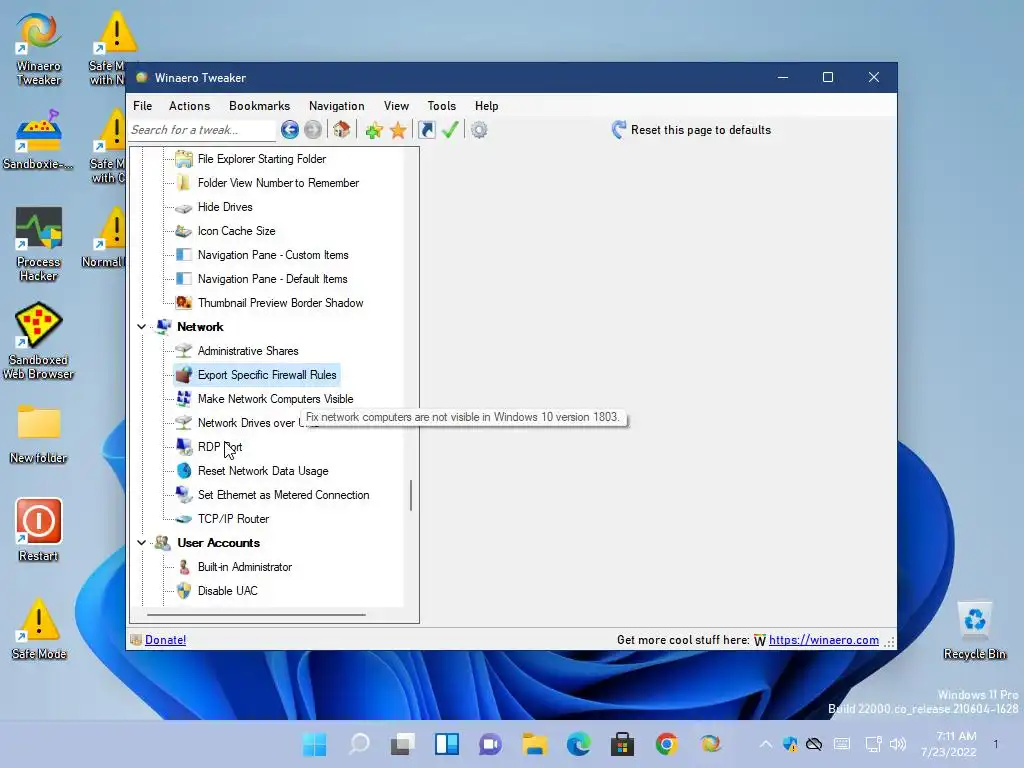The image size is (1024, 768).
Task: Open the Bookmarks menu
Action: [x=259, y=106]
